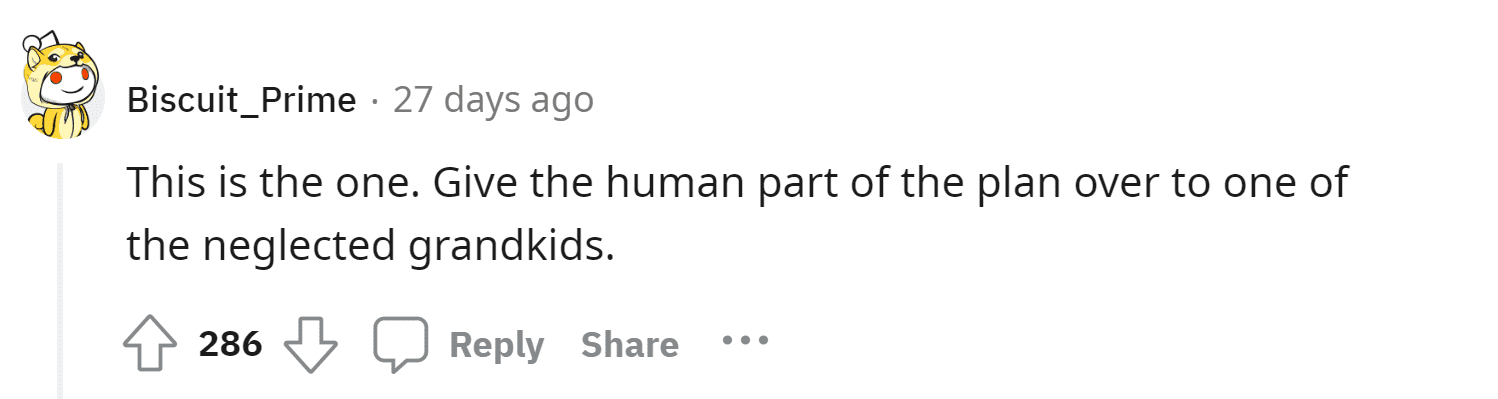Screen dimensions: 1498x399
Task: Open the permalink from '27 days ago'
Action: 493,99
